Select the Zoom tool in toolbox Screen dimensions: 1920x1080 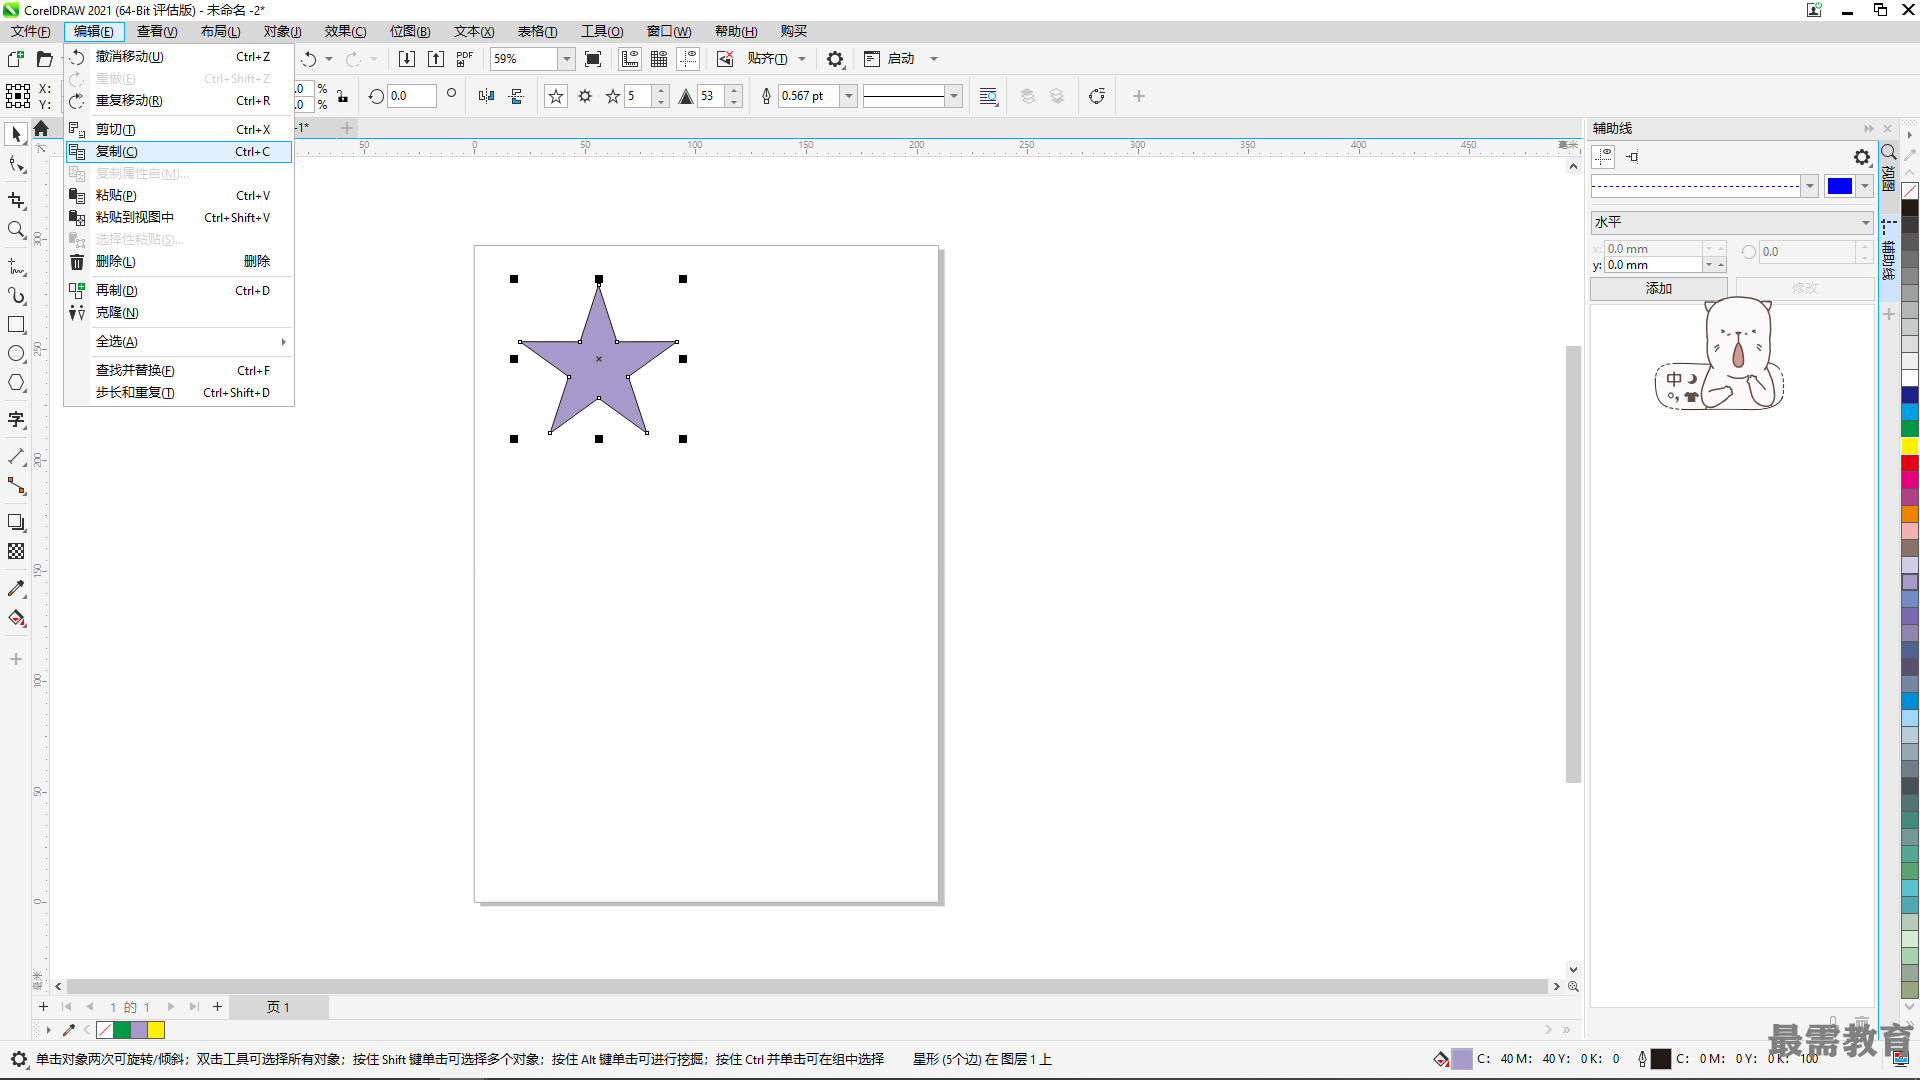pos(16,230)
